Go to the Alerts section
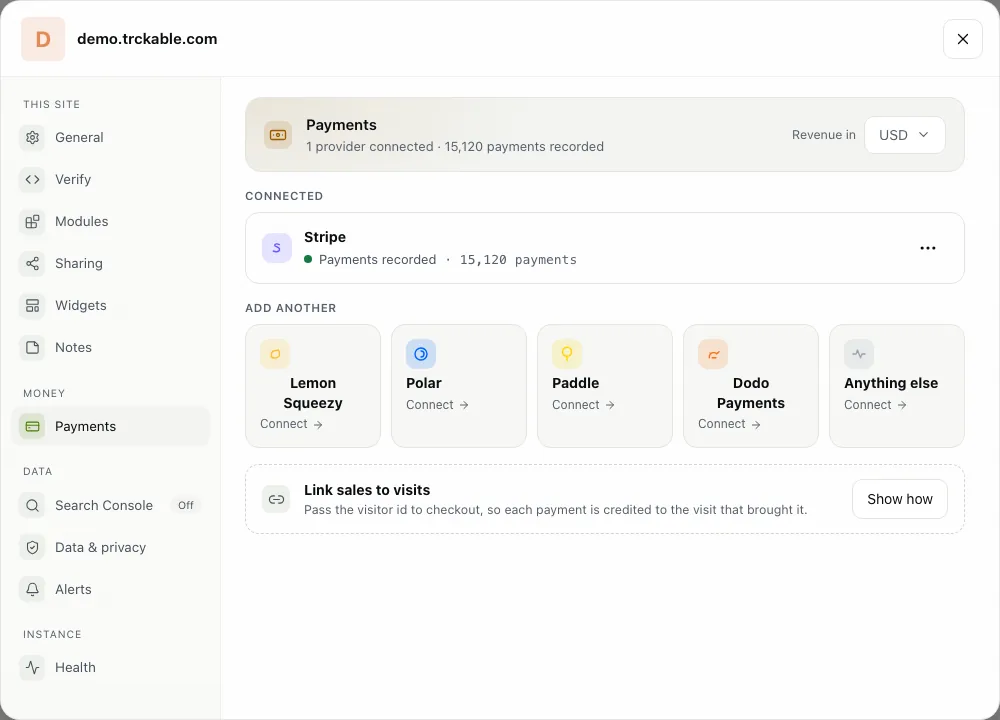Screen dimensions: 1000x720 coord(110,589)
